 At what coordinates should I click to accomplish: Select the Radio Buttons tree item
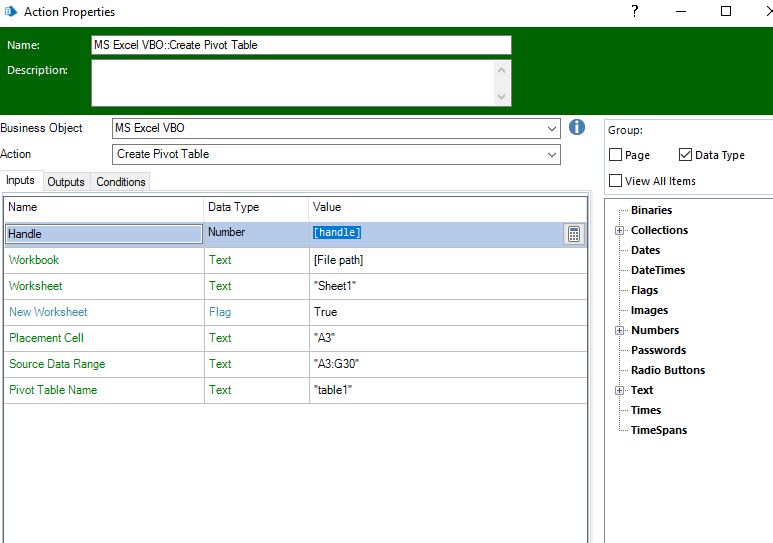[x=668, y=370]
